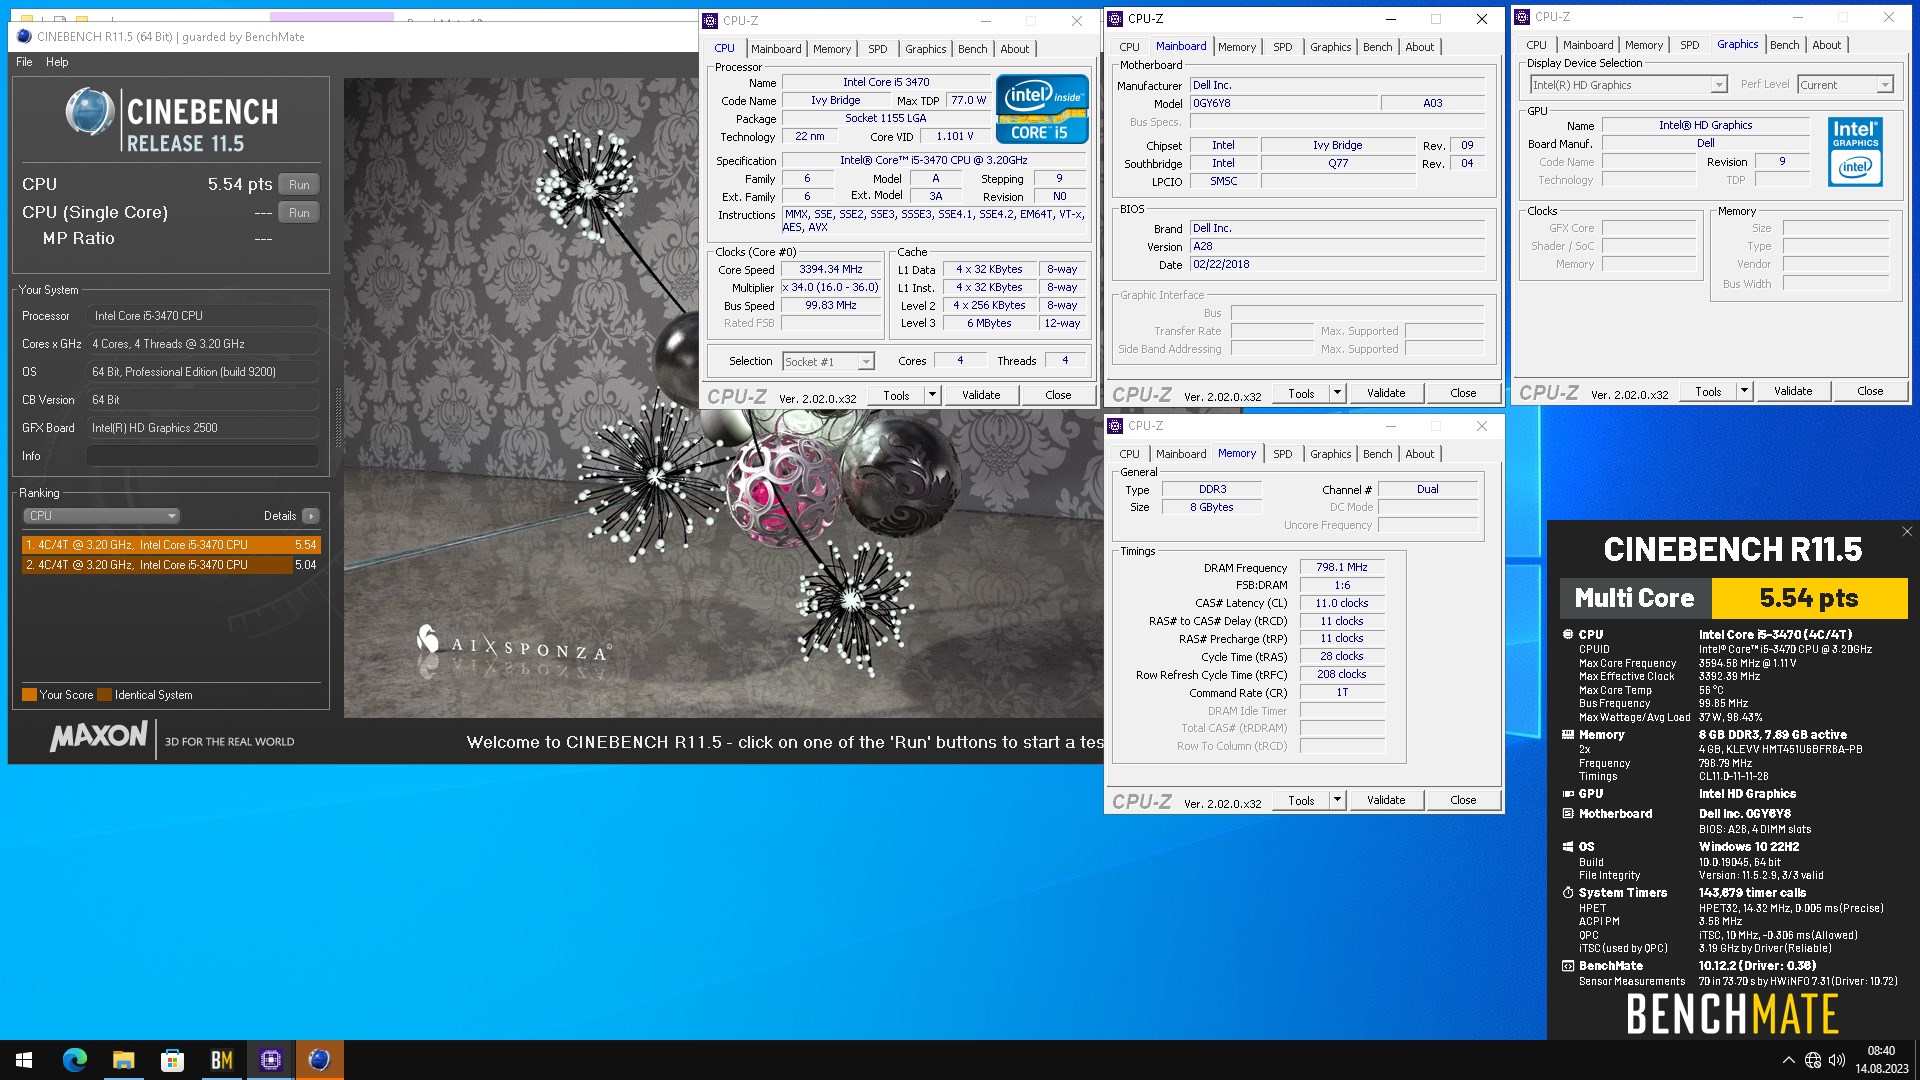Viewport: 1920px width, 1080px height.
Task: Click the CPU-Z title icon of the Memory window
Action: pos(1115,426)
